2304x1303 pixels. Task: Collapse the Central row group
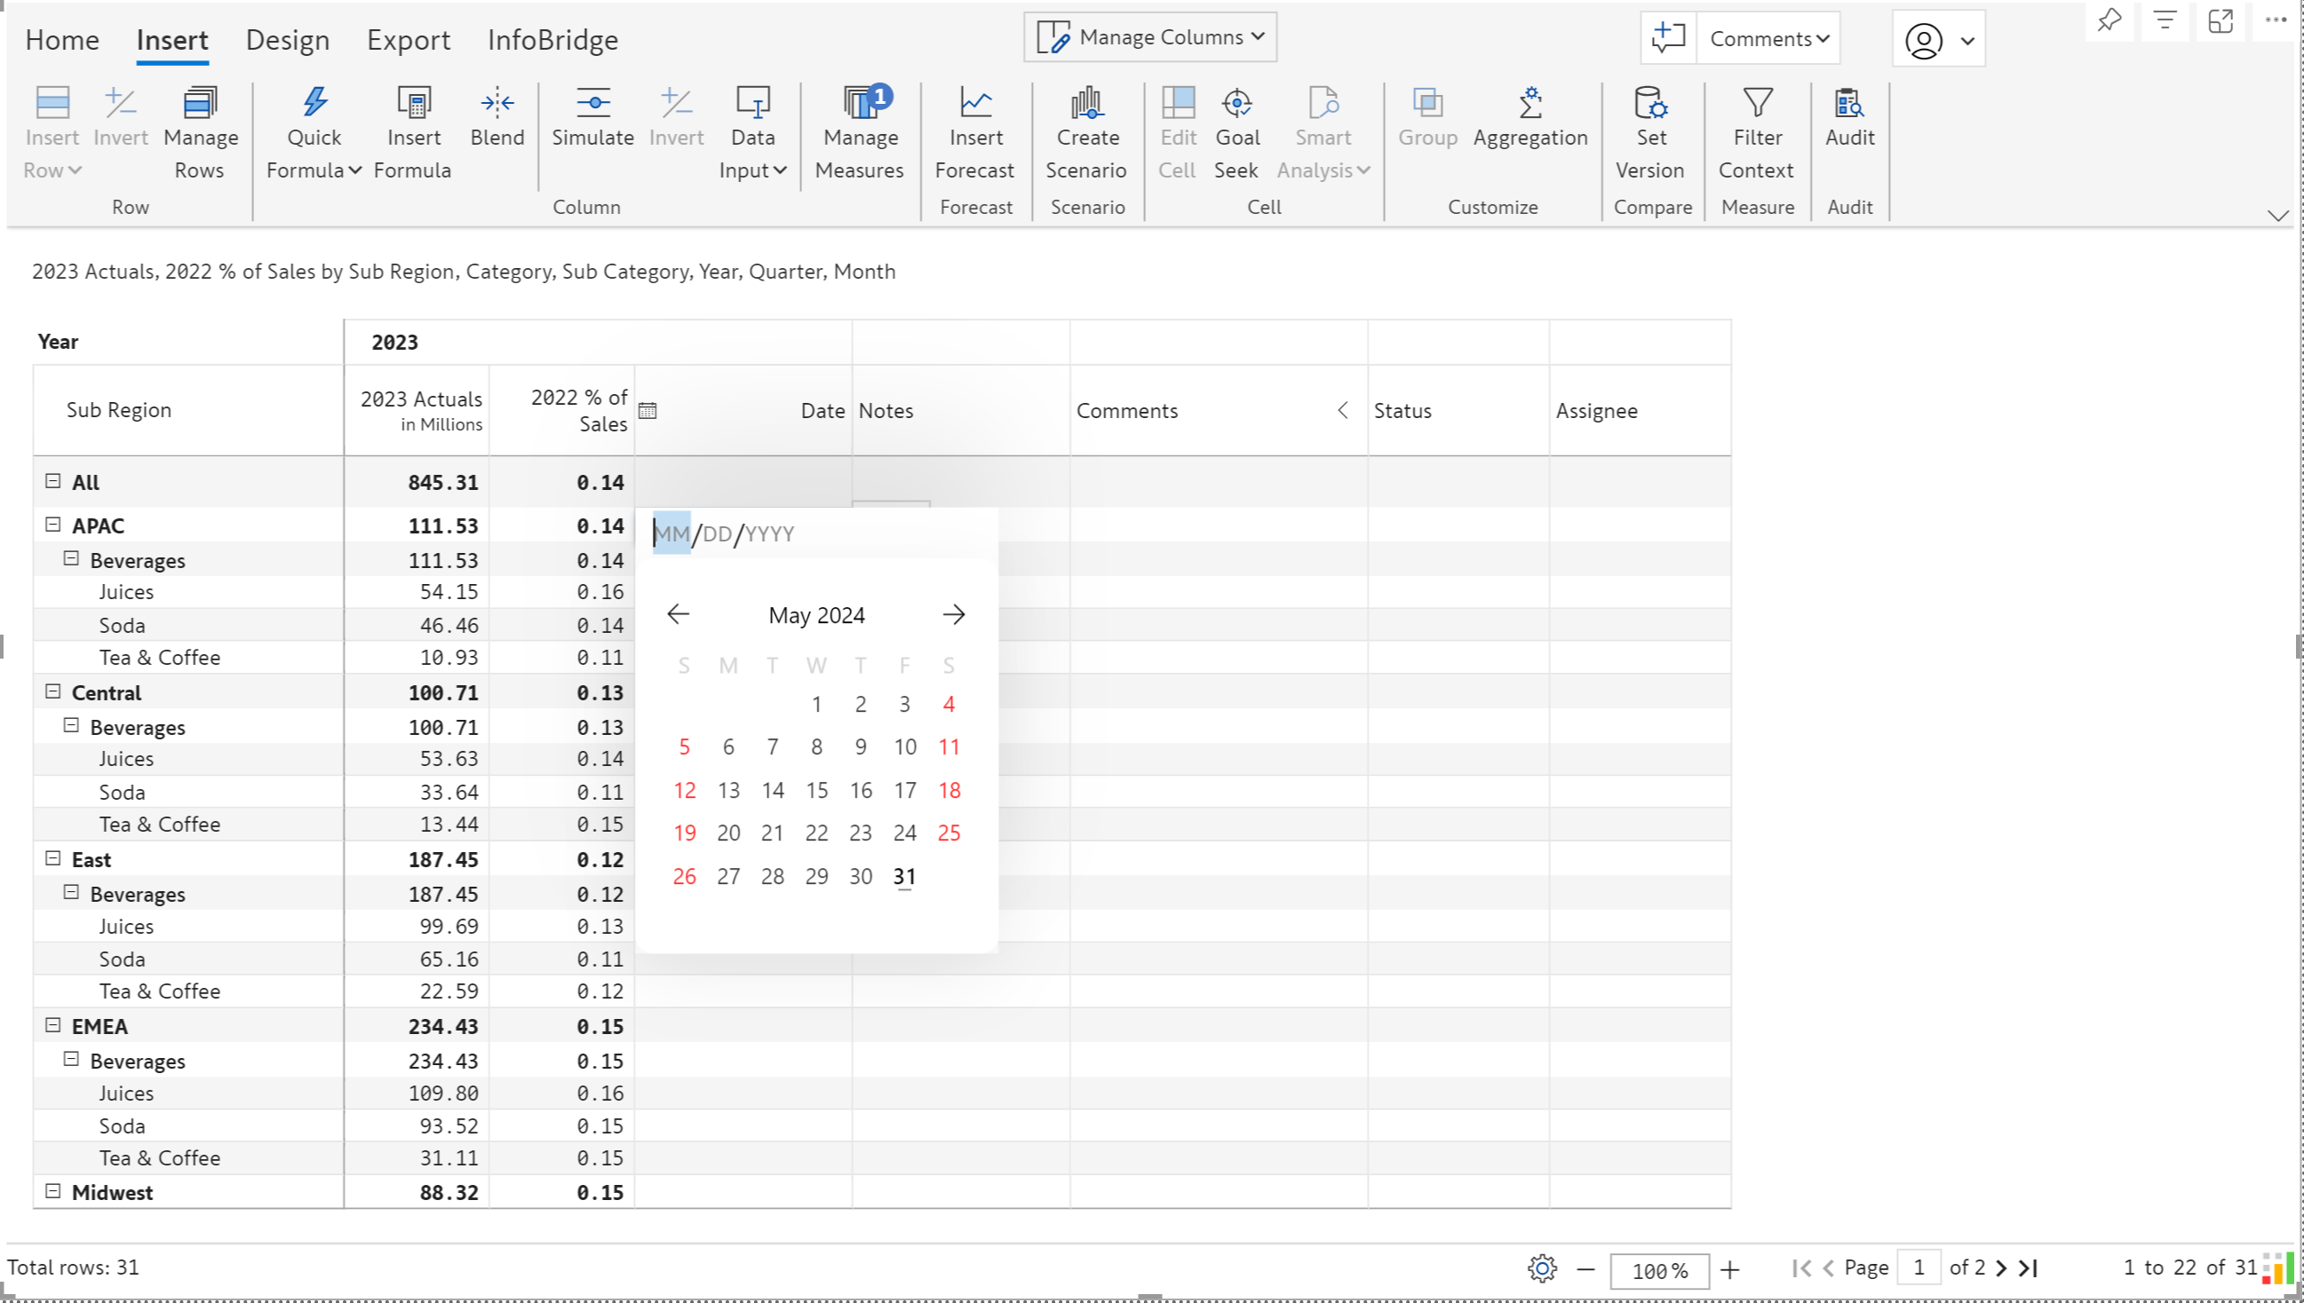[x=53, y=691]
